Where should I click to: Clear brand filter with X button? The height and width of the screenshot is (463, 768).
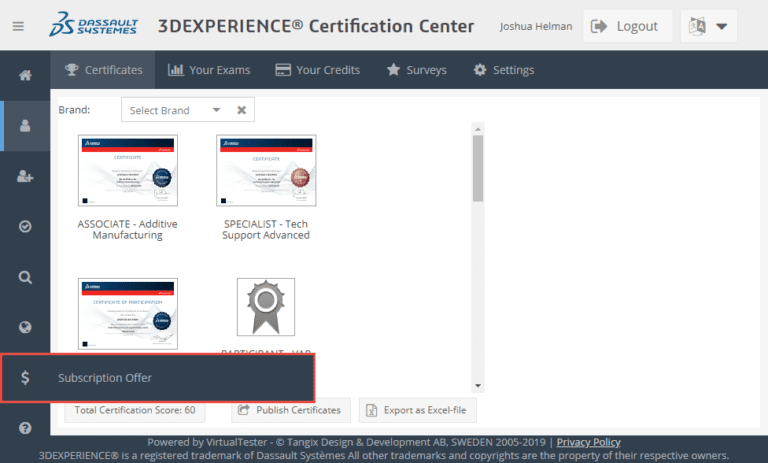tap(241, 110)
